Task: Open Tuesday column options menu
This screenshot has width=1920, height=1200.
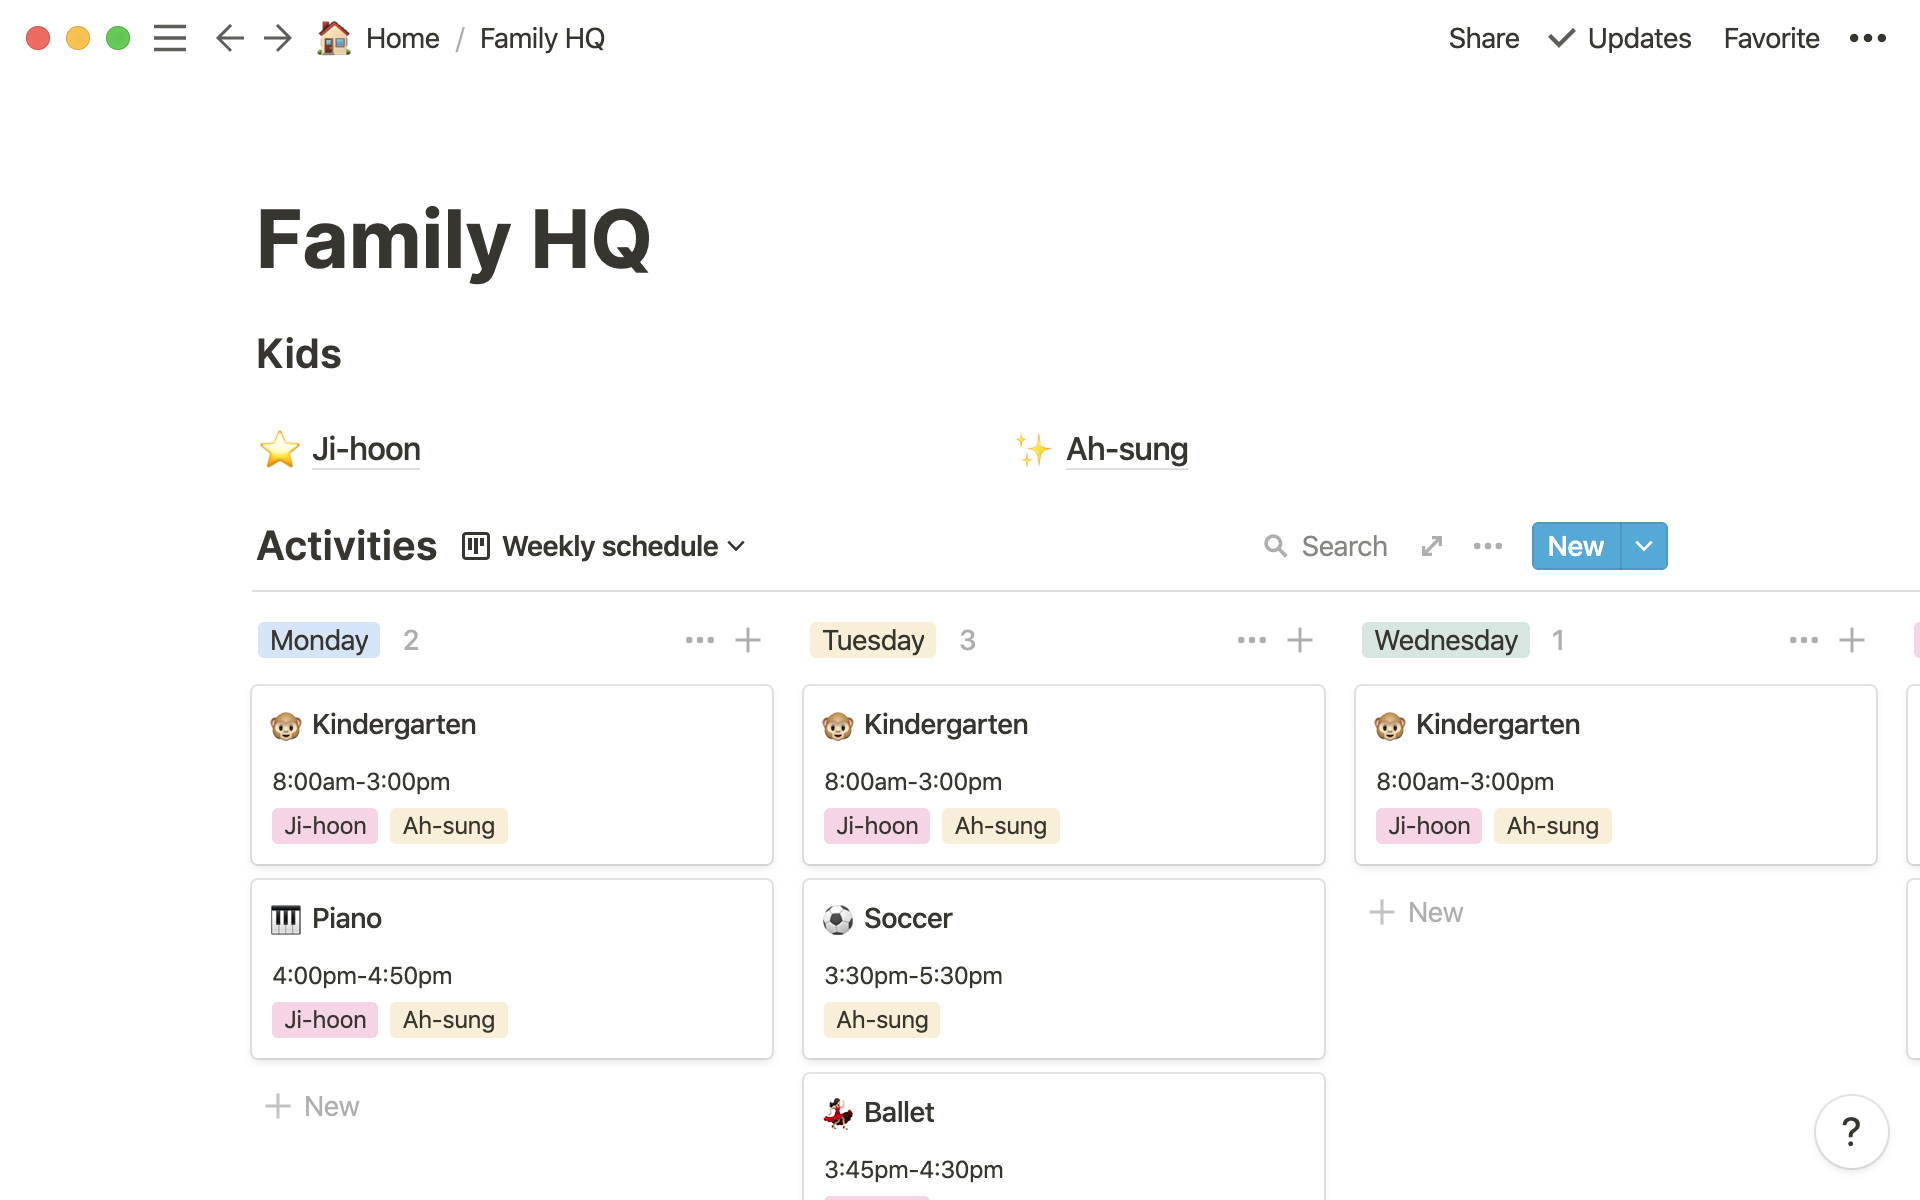Action: coord(1252,640)
